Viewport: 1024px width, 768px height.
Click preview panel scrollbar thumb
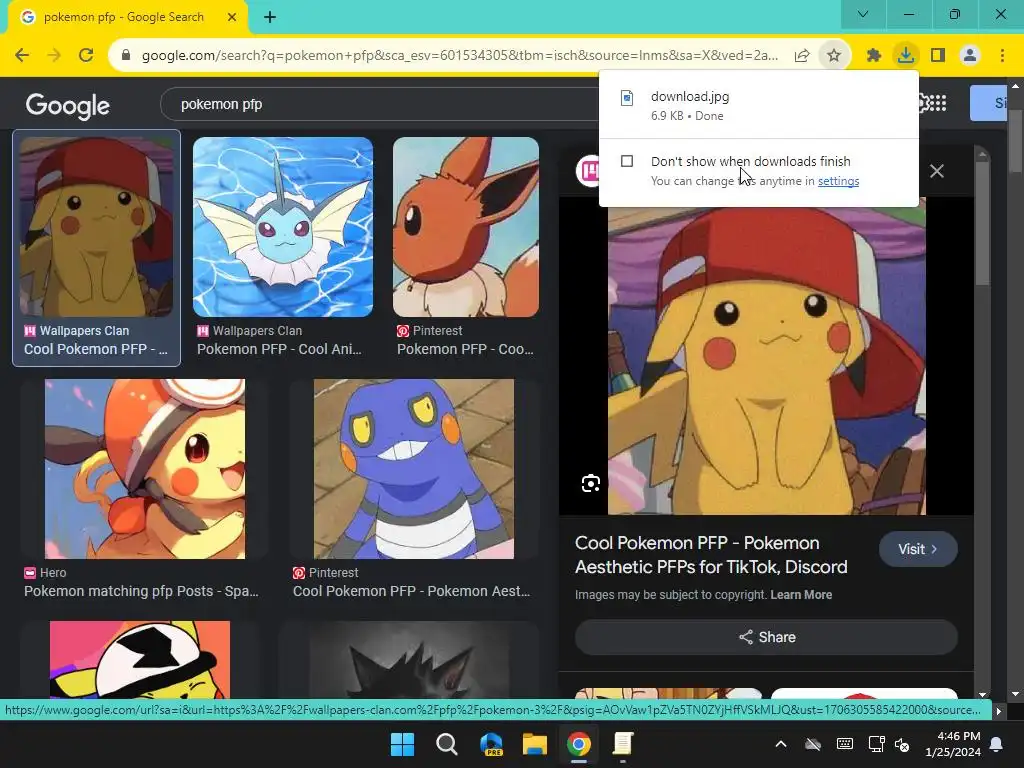pos(982,222)
